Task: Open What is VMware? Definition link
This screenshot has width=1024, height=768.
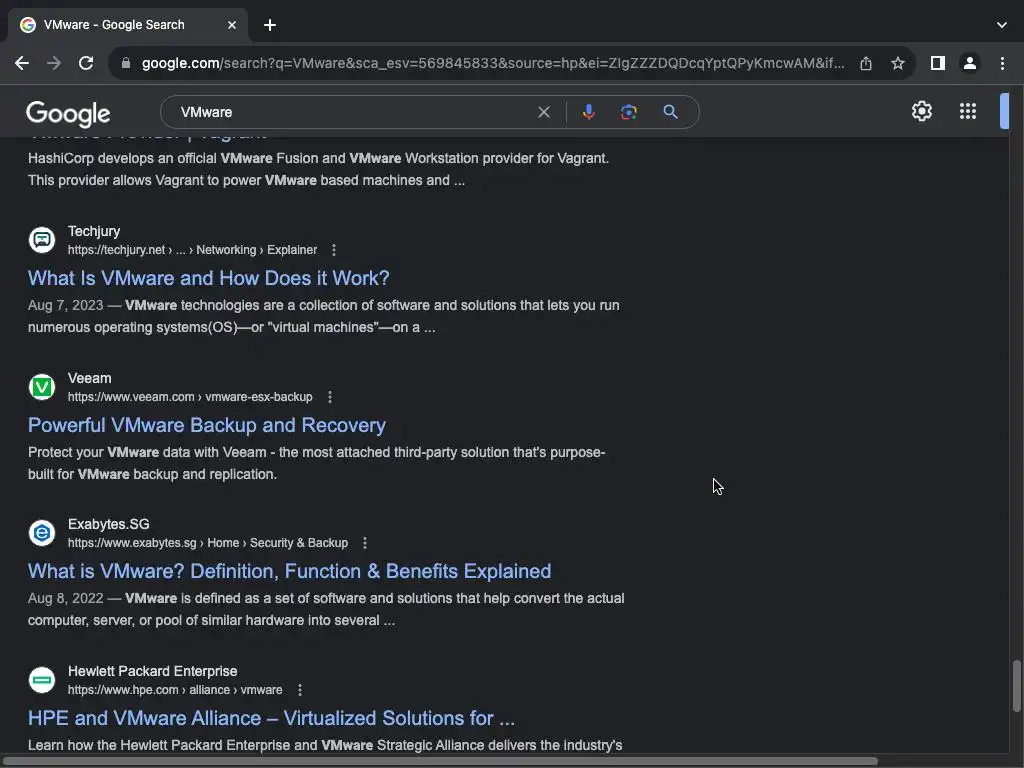Action: [289, 571]
